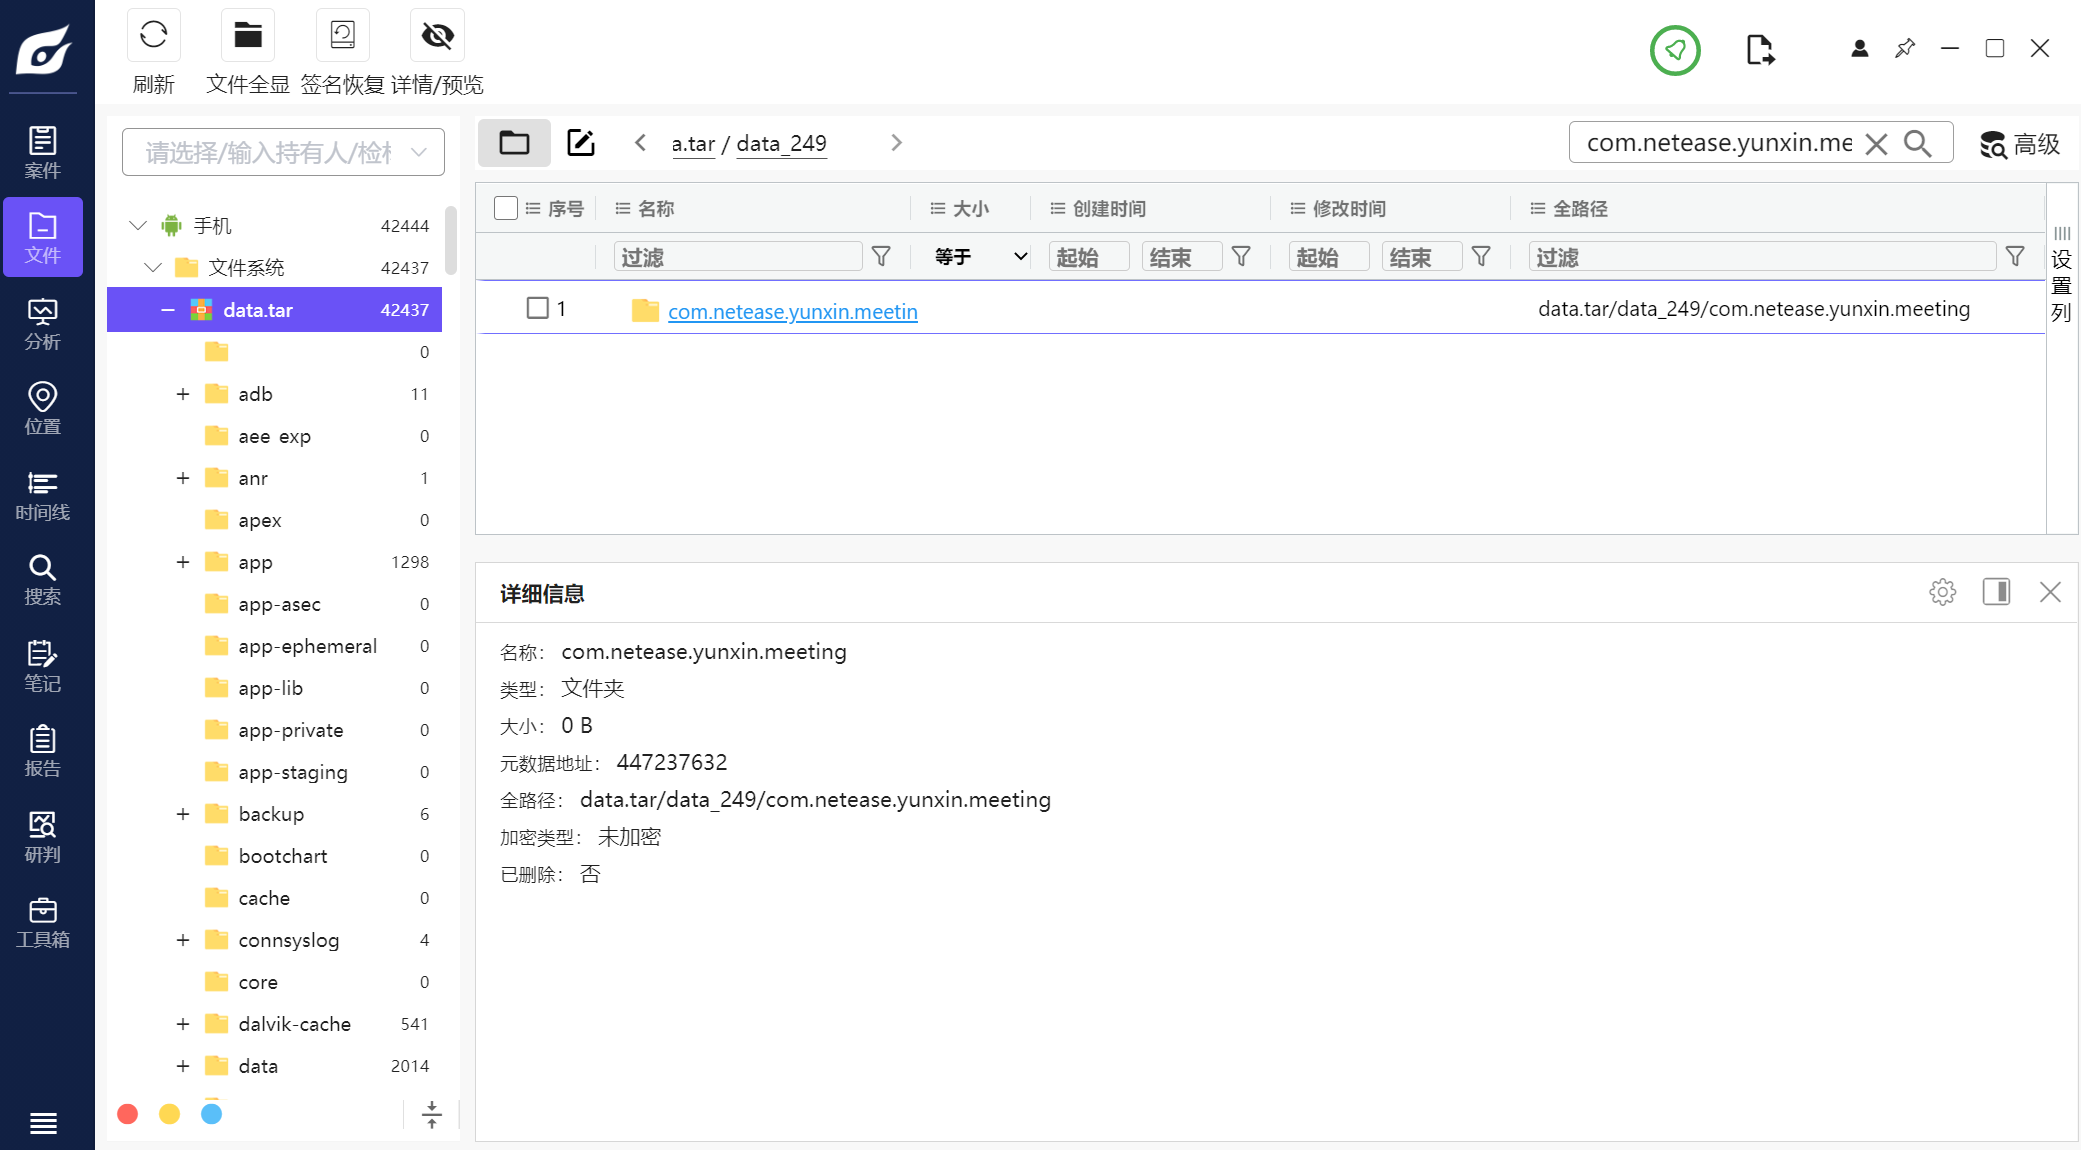Click the 位置 location sidebar icon
The height and width of the screenshot is (1150, 2081).
(42, 408)
